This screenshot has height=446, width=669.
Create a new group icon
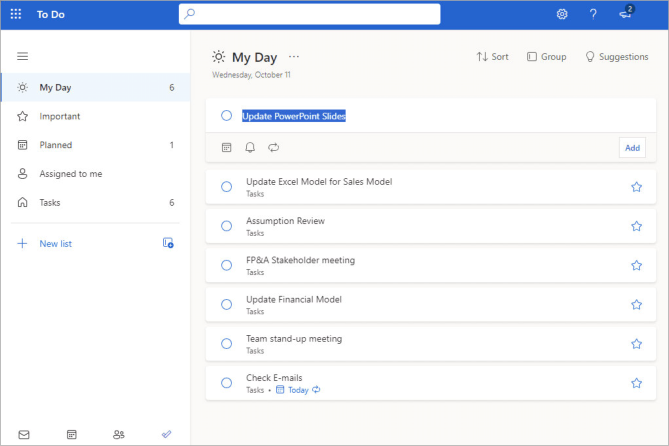pos(168,243)
